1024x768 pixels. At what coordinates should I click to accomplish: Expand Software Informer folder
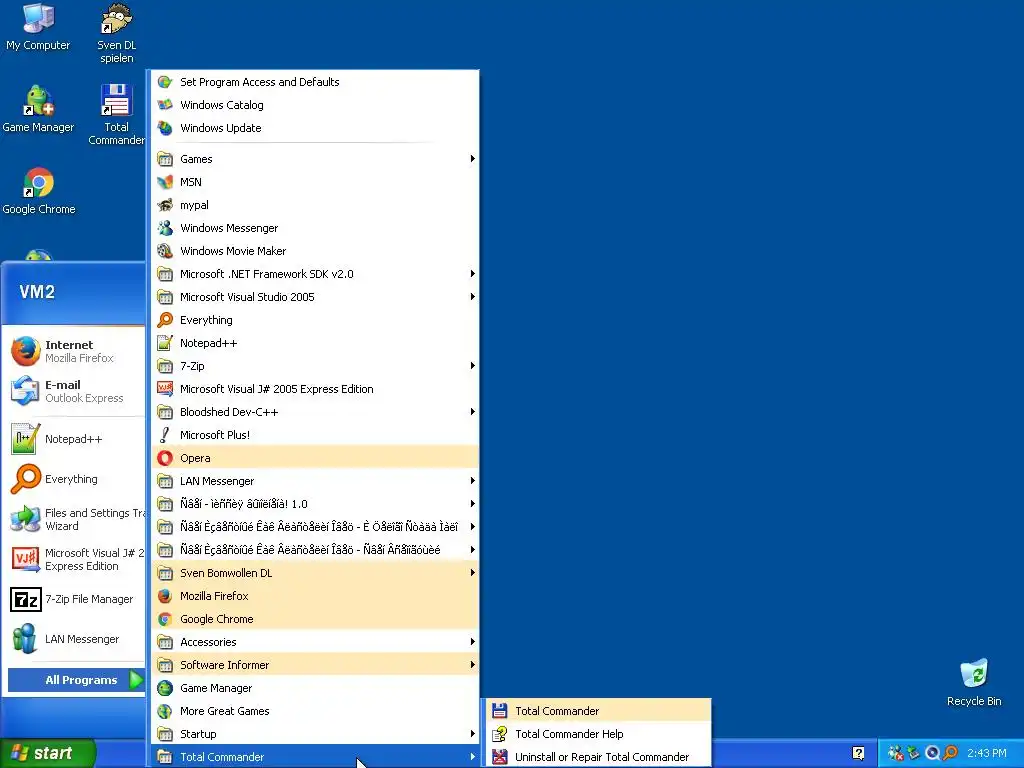[315, 665]
